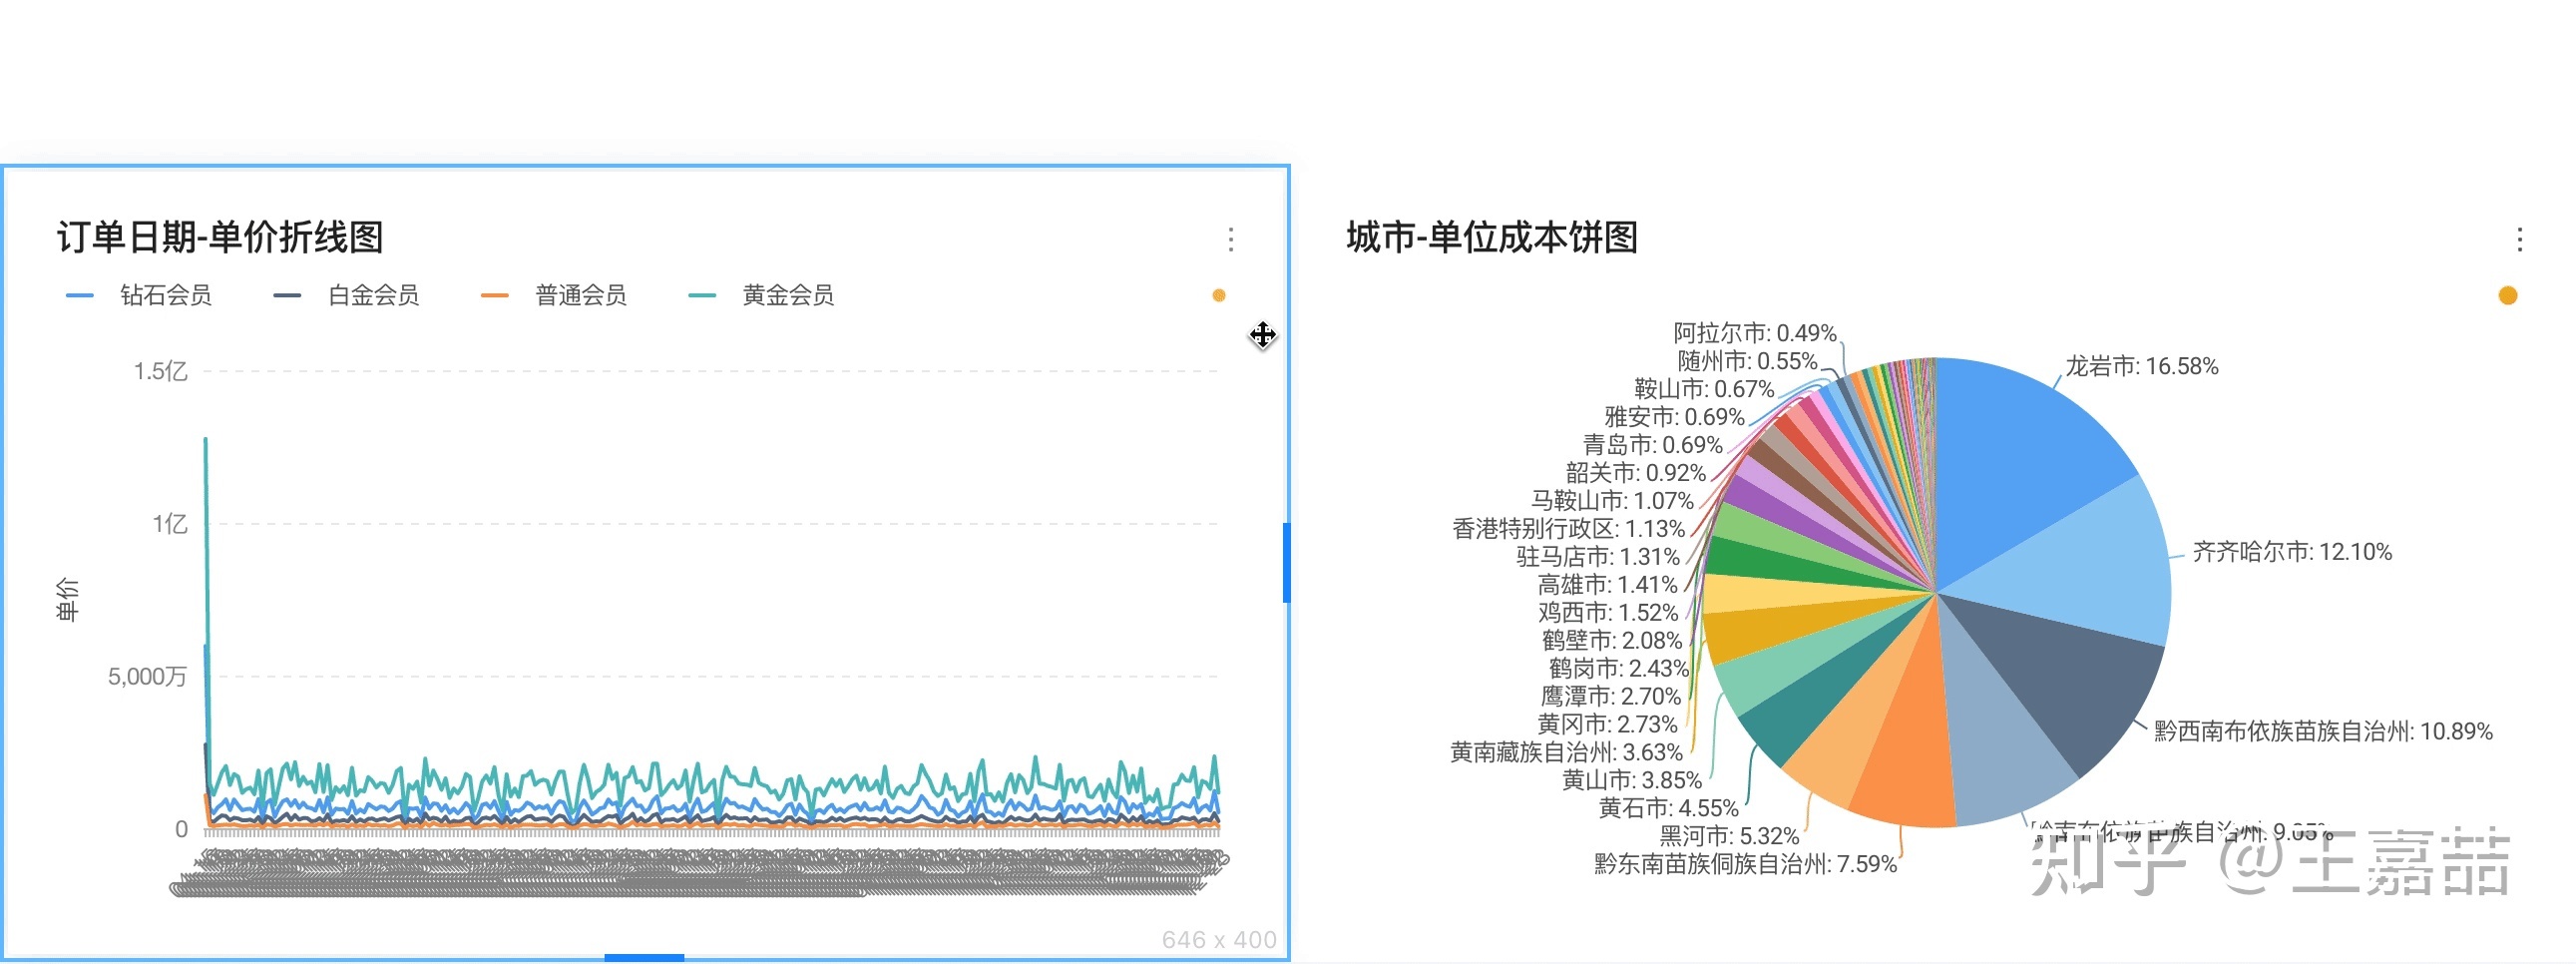Select the teal 黄金会员 legend marker
Screen dimensions: 2576x964
[x=703, y=295]
